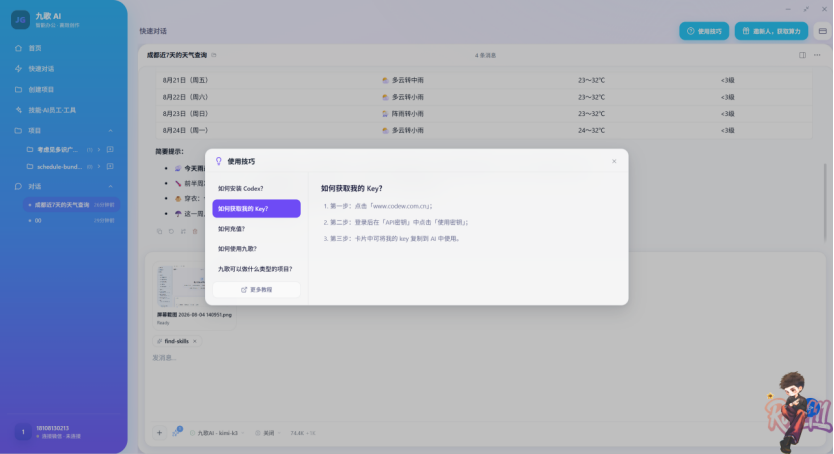The height and width of the screenshot is (454, 834).
Task: Click the plus attach button
Action: pyautogui.click(x=159, y=433)
